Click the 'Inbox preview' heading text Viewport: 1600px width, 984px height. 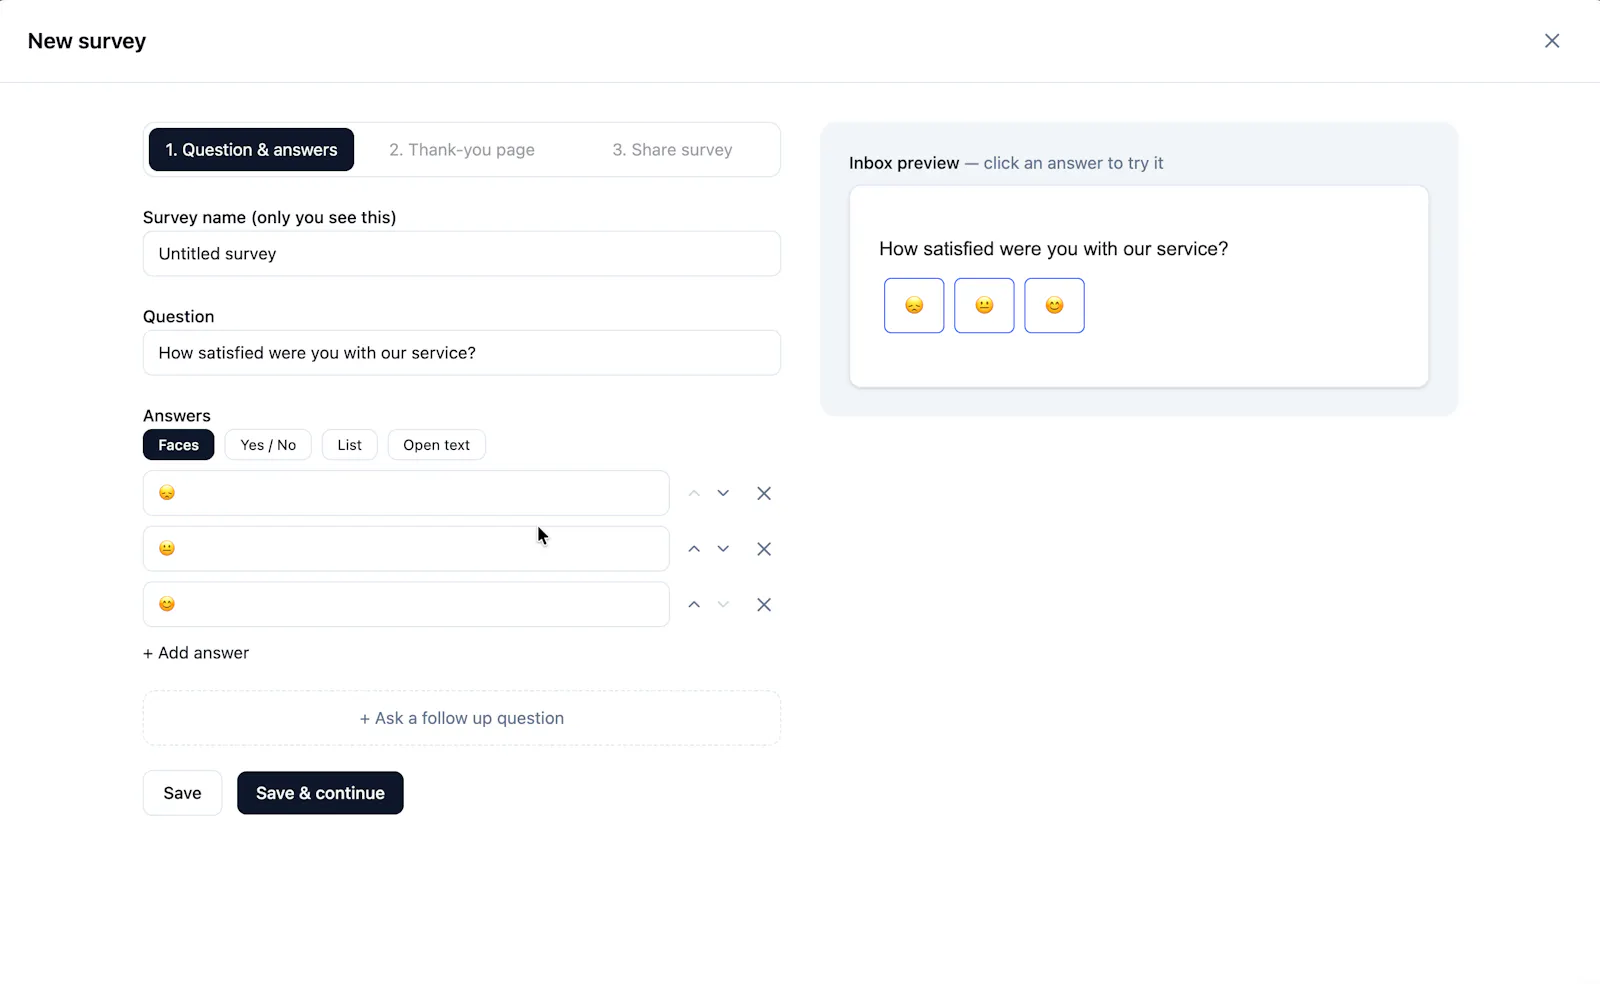pyautogui.click(x=904, y=163)
